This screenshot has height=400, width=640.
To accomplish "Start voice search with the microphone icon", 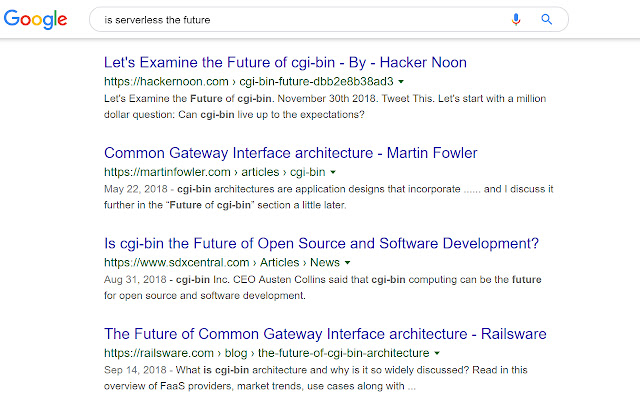I will point(516,19).
